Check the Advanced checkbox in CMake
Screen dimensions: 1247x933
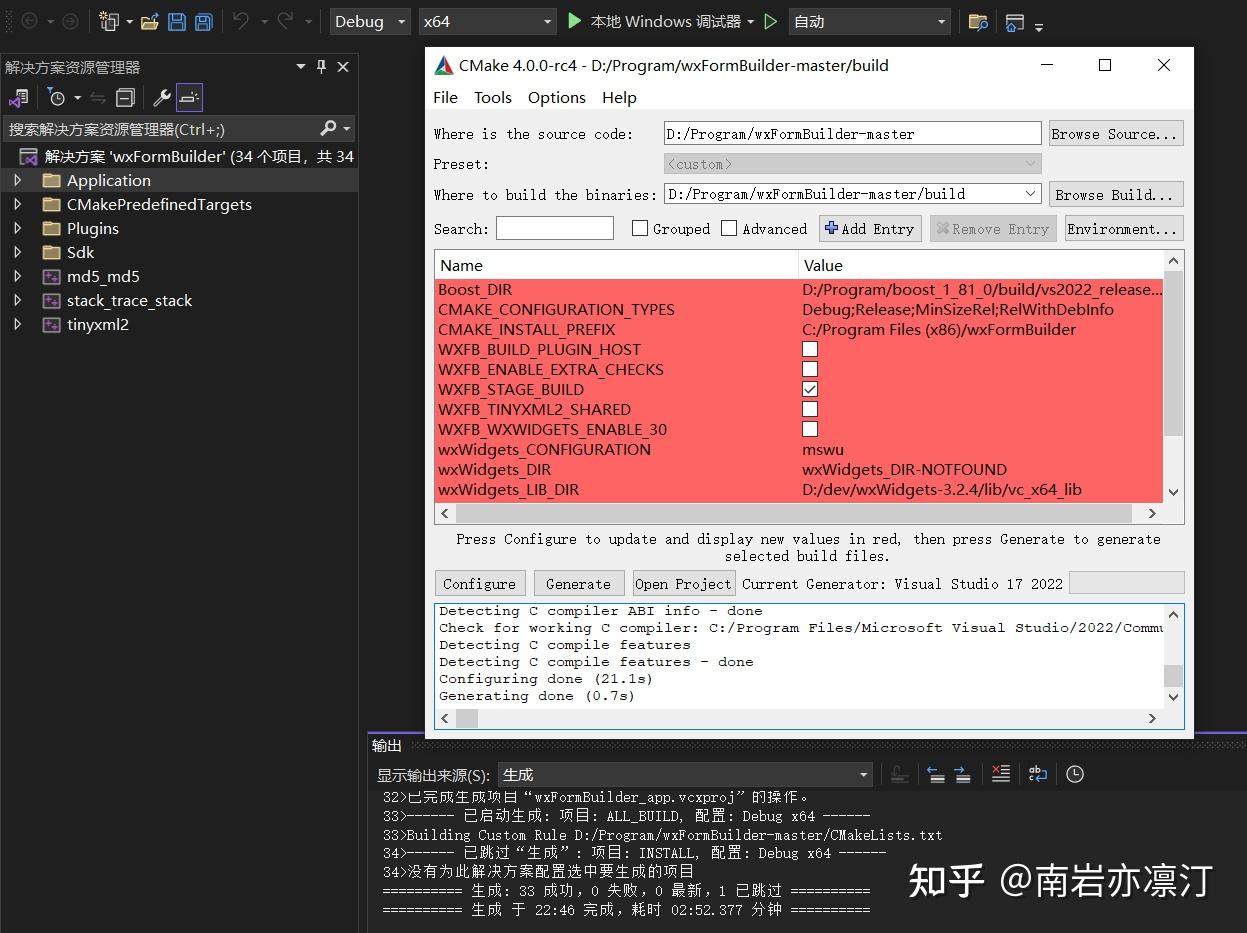click(x=729, y=228)
